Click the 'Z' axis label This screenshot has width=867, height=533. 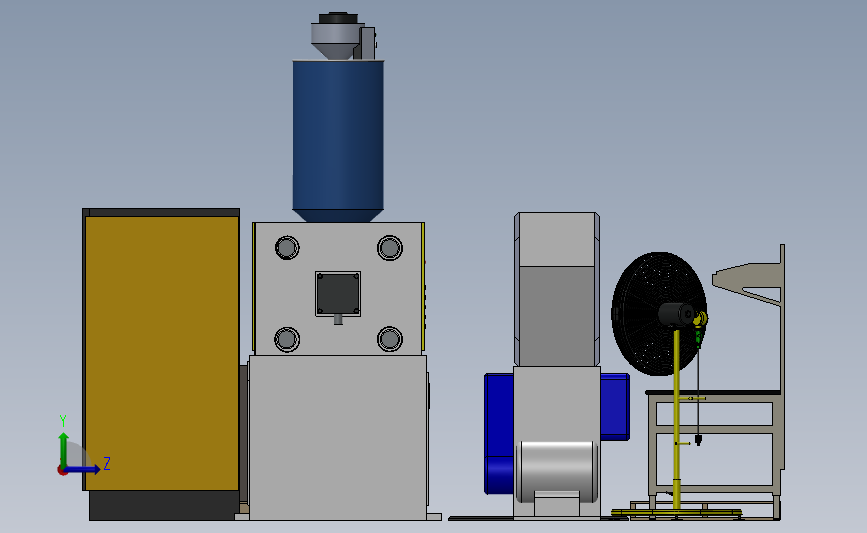[x=107, y=463]
